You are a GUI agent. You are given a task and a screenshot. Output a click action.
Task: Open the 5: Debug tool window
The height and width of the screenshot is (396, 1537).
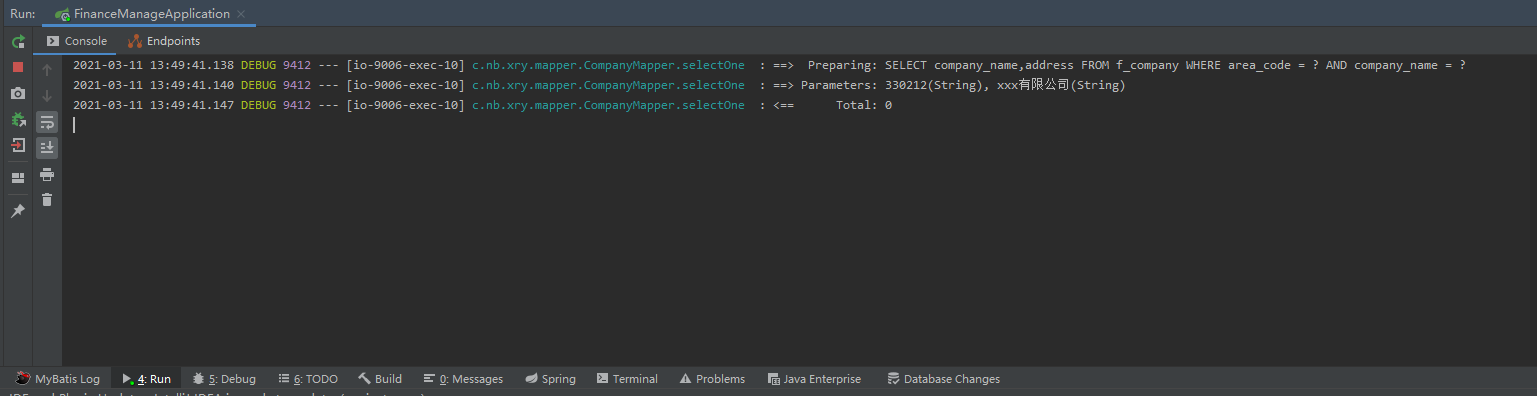click(x=224, y=379)
